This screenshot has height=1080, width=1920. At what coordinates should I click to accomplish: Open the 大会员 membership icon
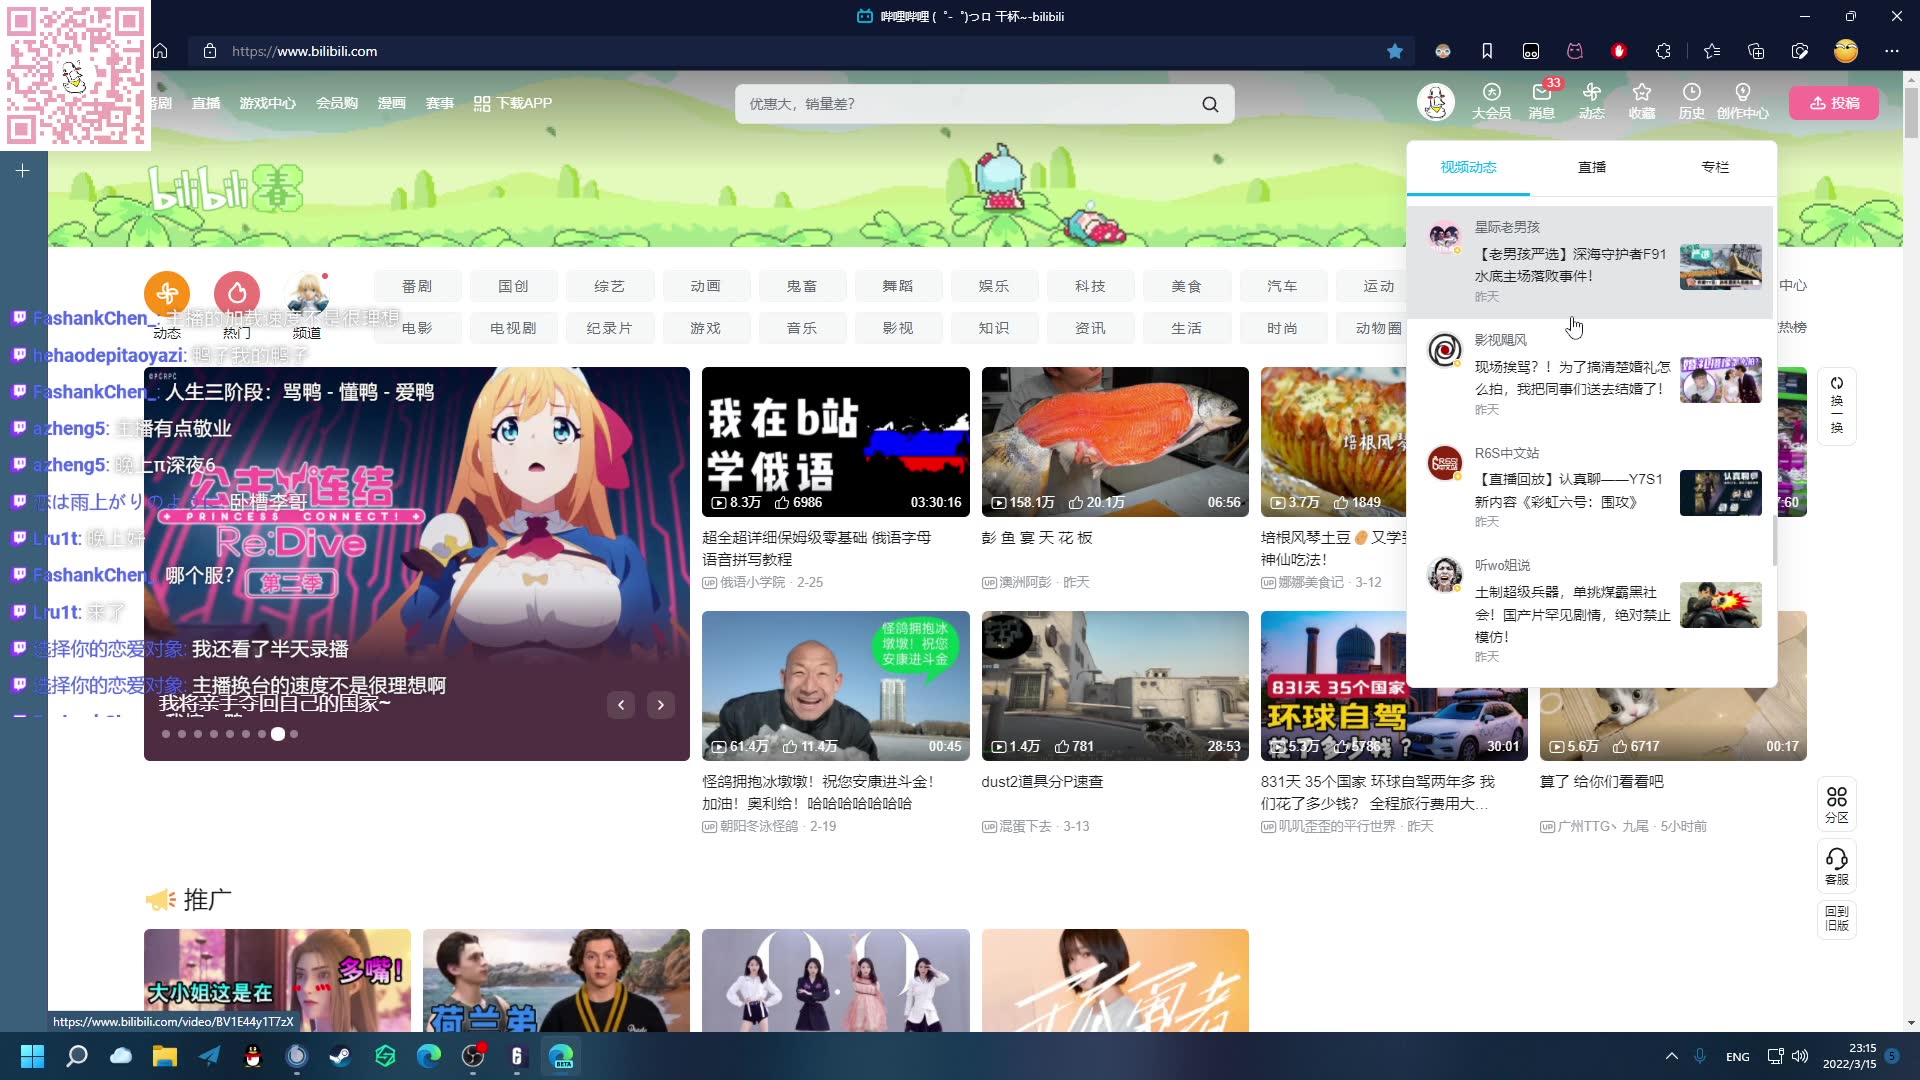click(x=1491, y=102)
